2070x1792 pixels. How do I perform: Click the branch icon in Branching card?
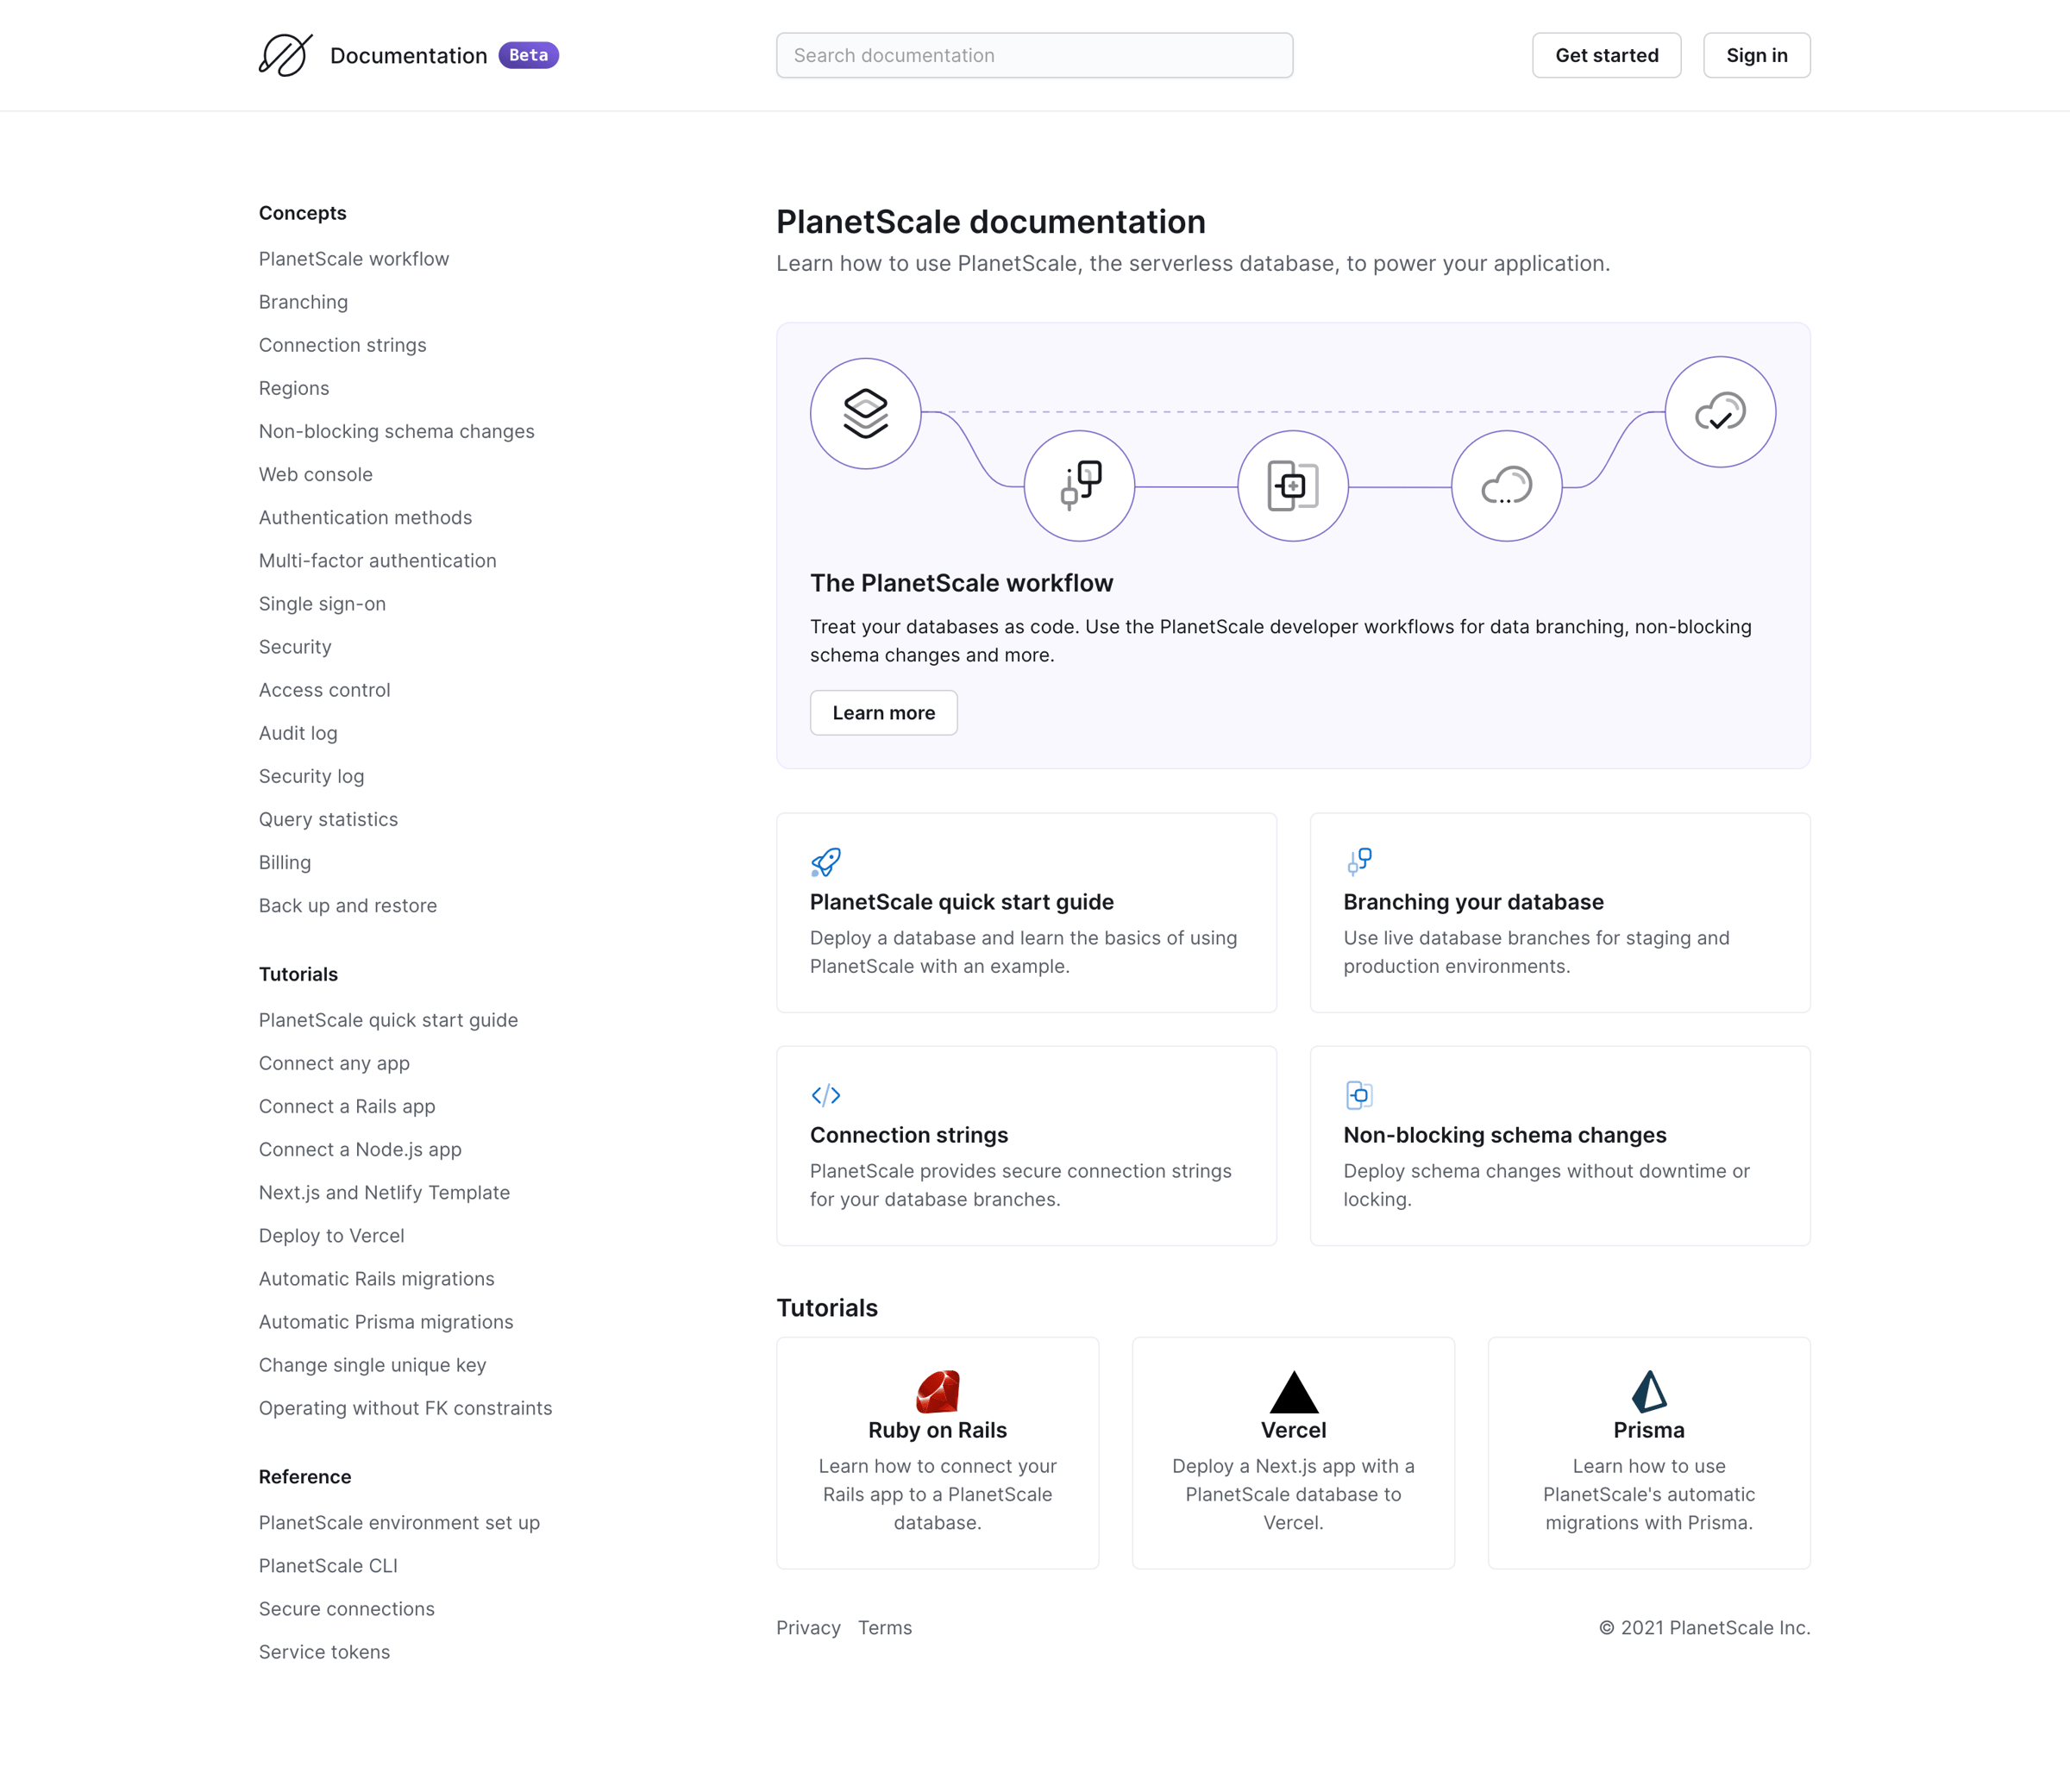pos(1359,861)
